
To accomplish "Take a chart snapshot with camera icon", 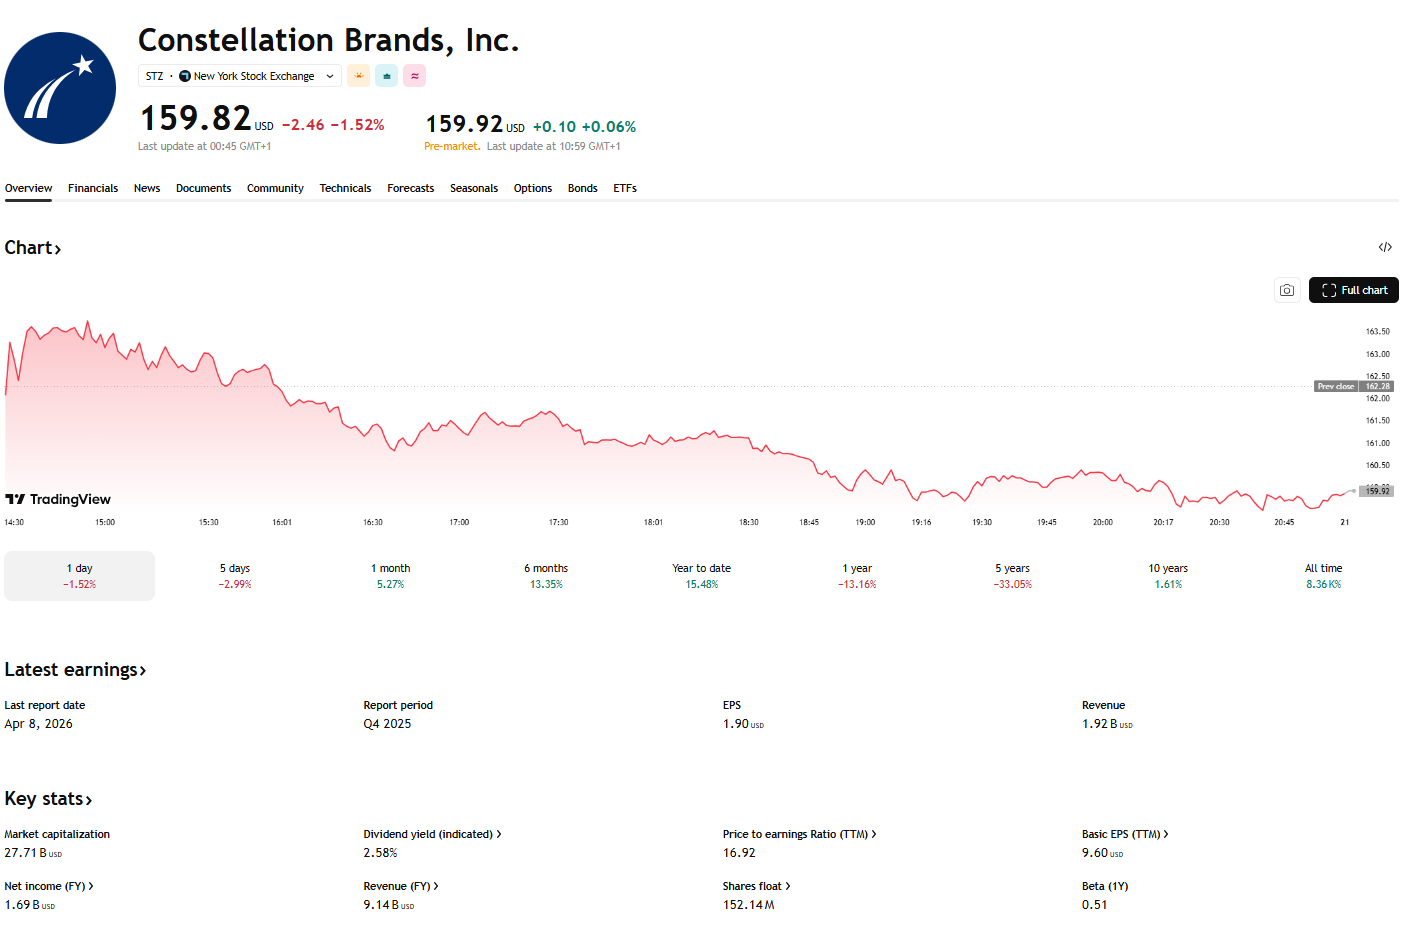I will tap(1287, 290).
